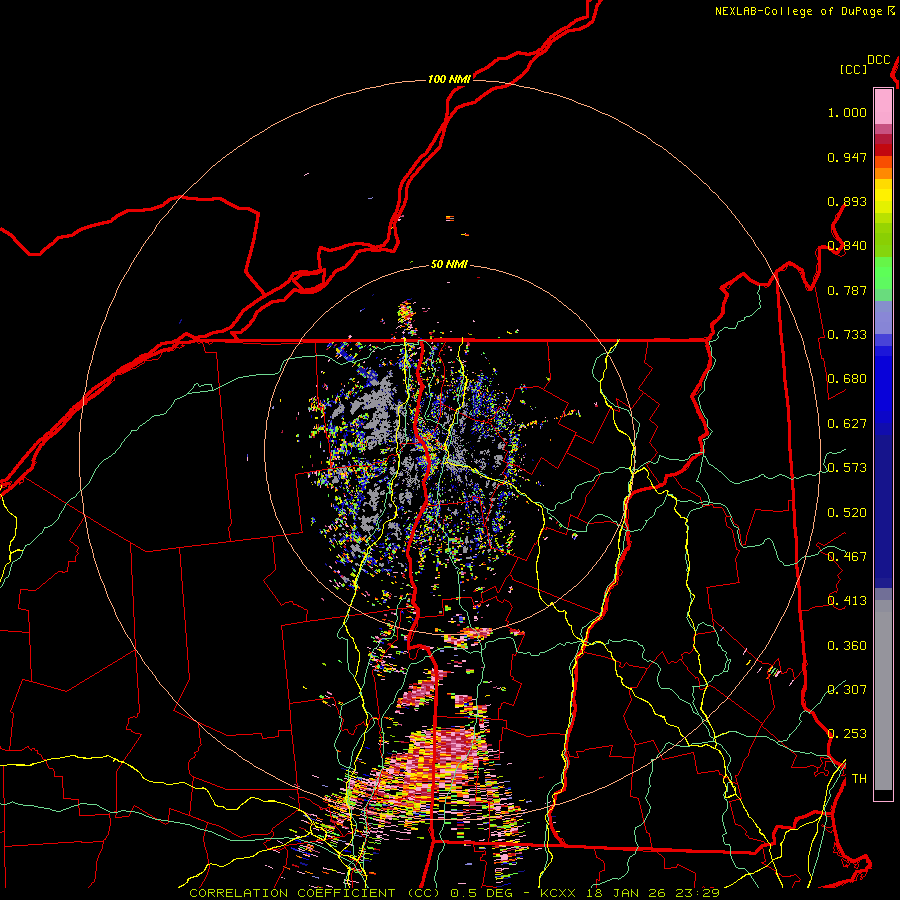The width and height of the screenshot is (900, 900).
Task: Pick the light pink swatch at the top of the color bar
Action: 883,106
